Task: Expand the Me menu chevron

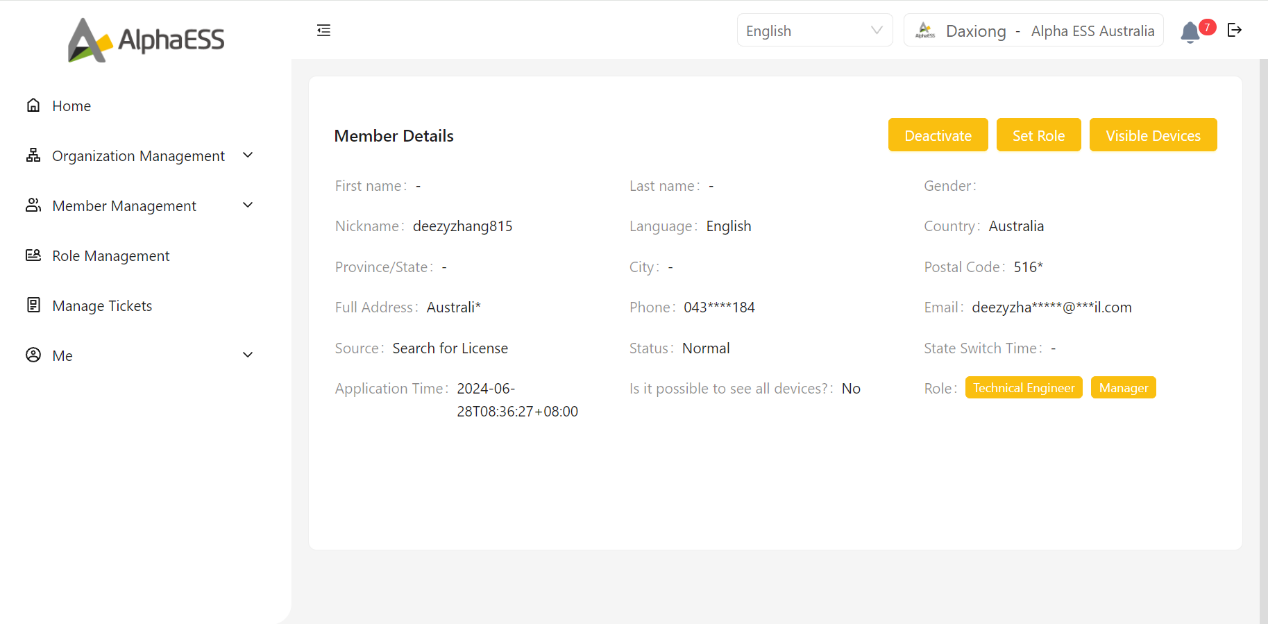Action: click(x=248, y=355)
